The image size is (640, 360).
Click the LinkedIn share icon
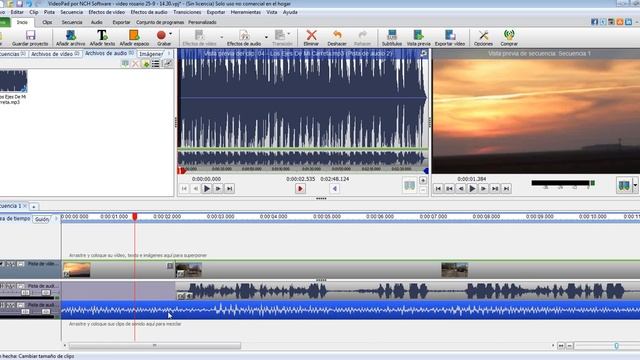(x=629, y=22)
